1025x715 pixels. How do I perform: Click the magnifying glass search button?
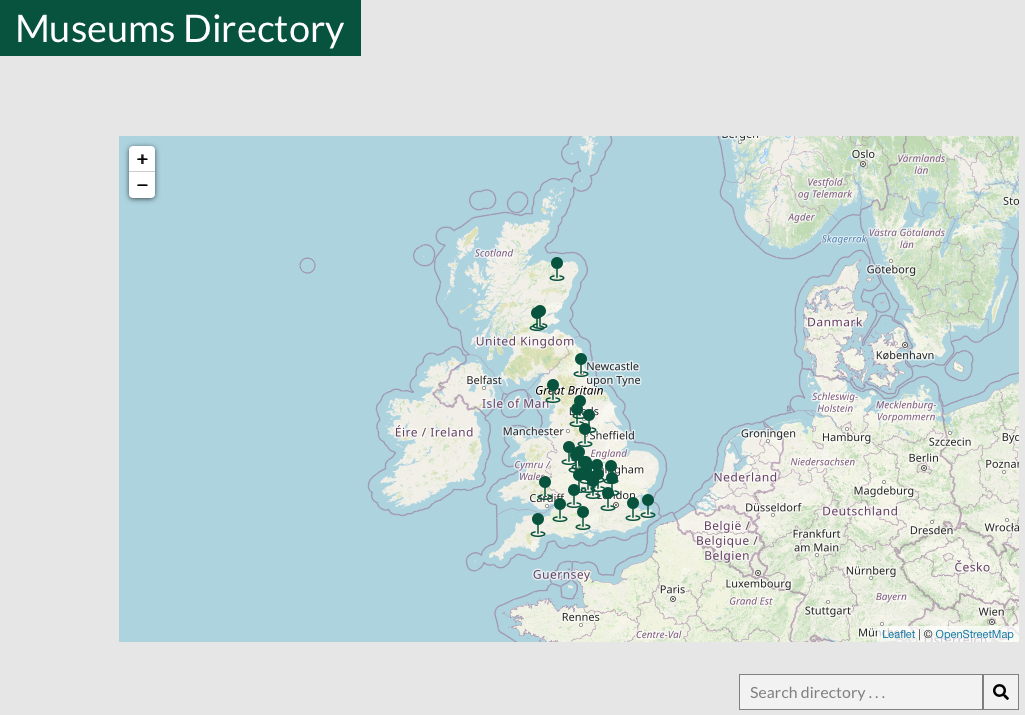point(1001,692)
